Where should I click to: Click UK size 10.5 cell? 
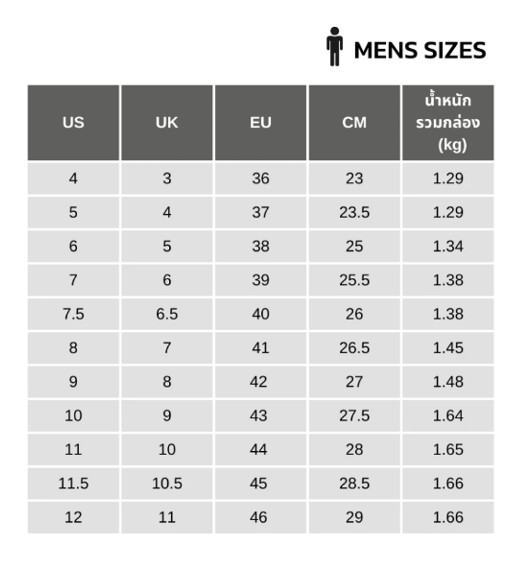[167, 483]
